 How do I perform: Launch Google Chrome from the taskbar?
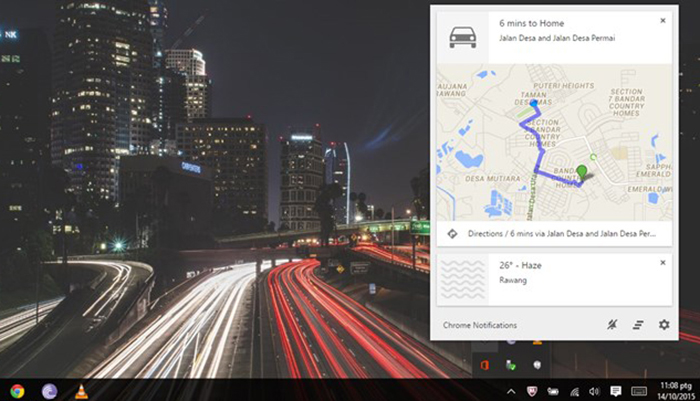click(17, 390)
